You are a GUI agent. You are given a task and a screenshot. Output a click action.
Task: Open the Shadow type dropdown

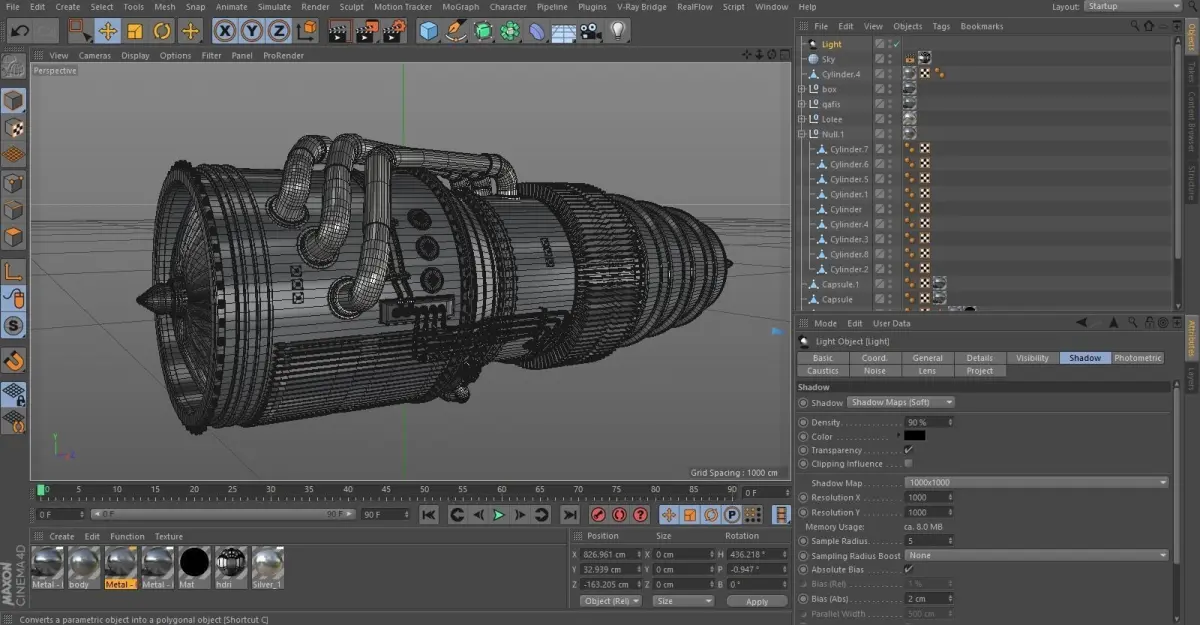[x=901, y=402]
